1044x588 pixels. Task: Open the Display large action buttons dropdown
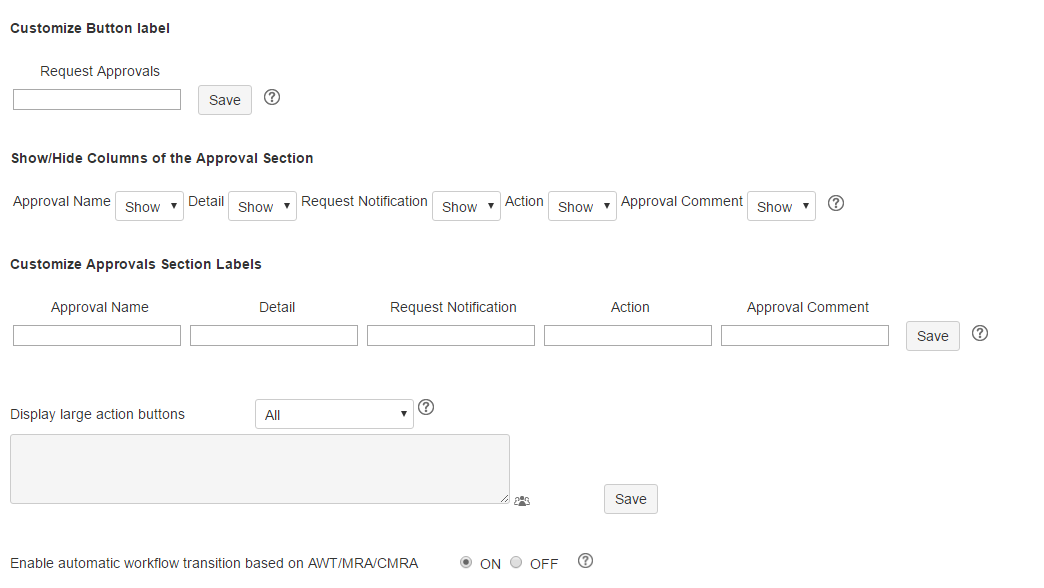(x=334, y=414)
